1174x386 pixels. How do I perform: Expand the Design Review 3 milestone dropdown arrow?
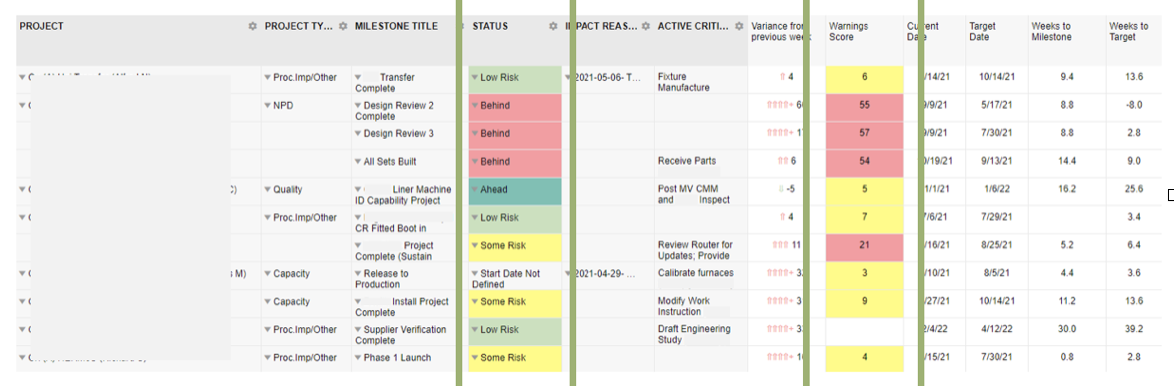358,134
